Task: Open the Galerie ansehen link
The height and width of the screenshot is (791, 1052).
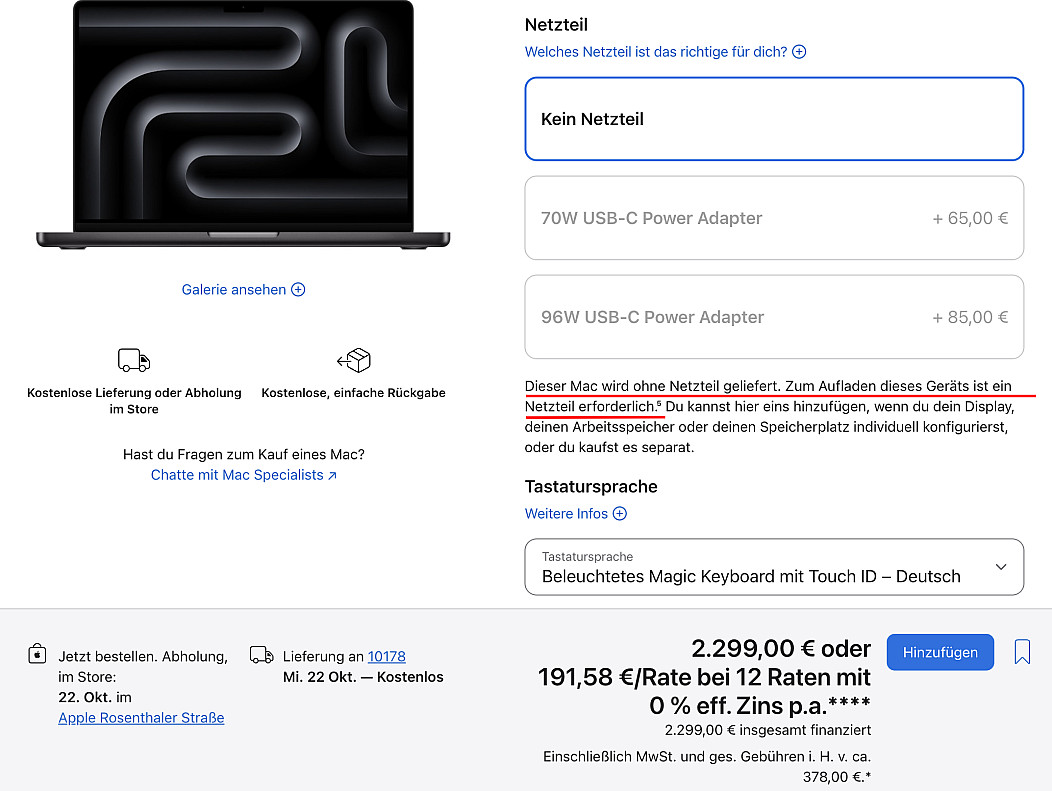Action: [234, 290]
